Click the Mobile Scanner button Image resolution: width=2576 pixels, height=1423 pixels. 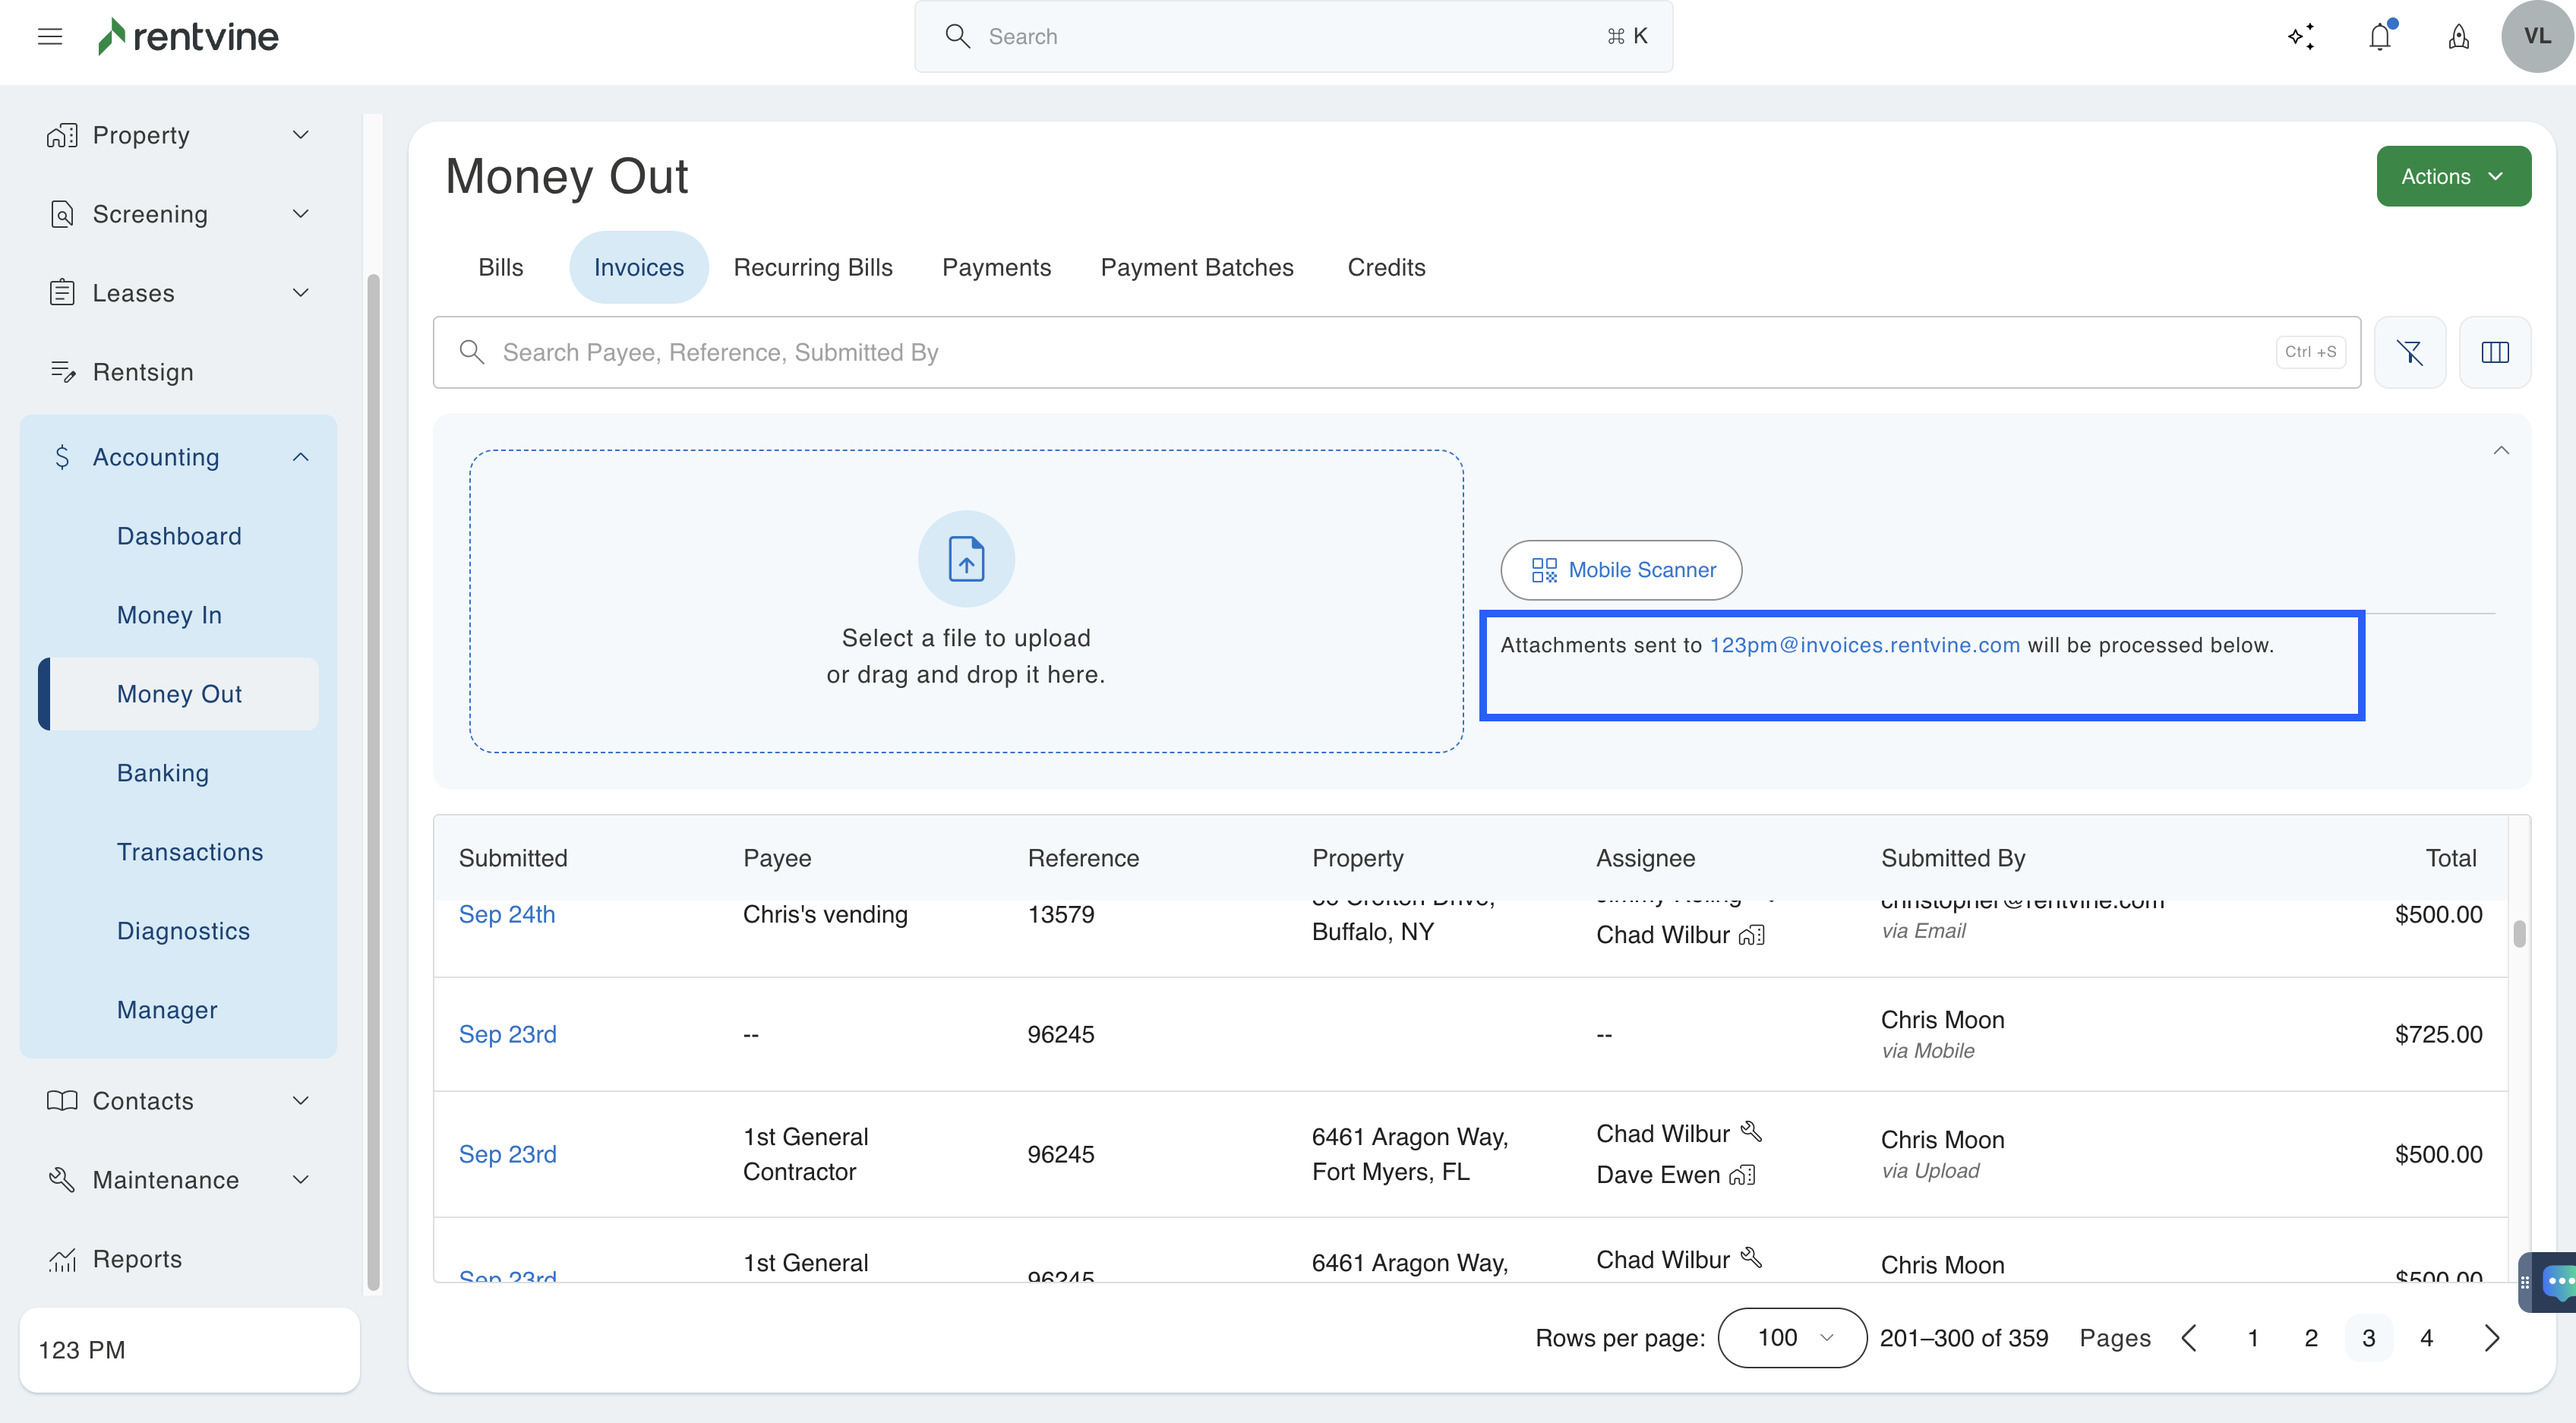[1621, 570]
